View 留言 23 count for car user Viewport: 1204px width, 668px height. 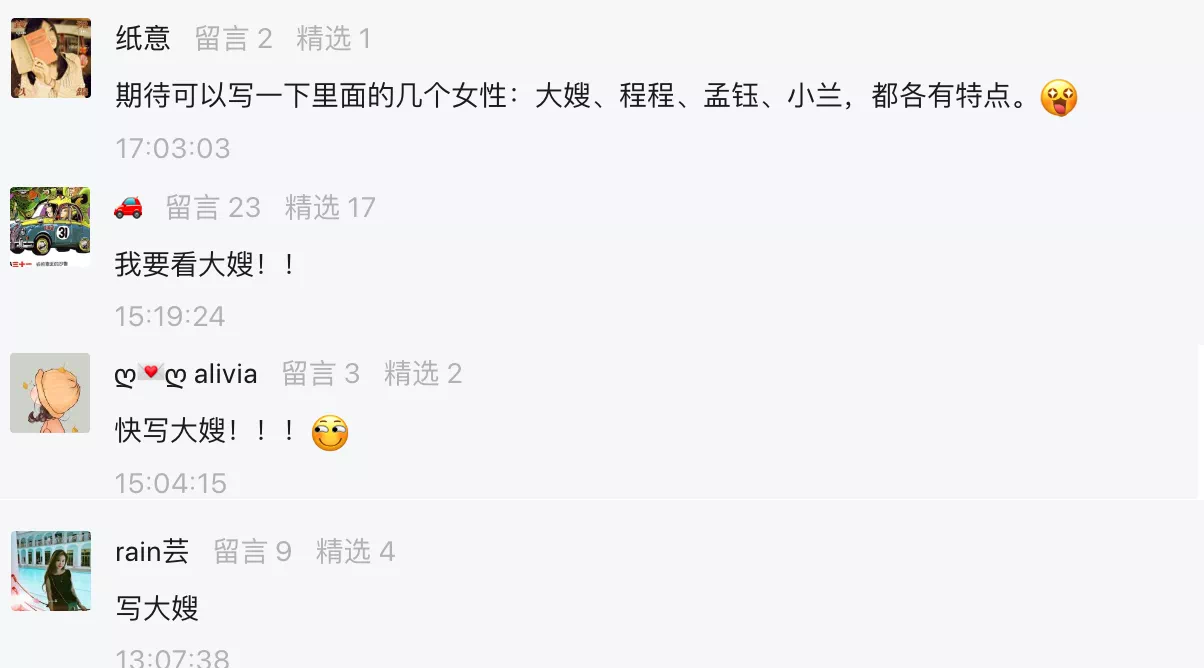pyautogui.click(x=213, y=207)
